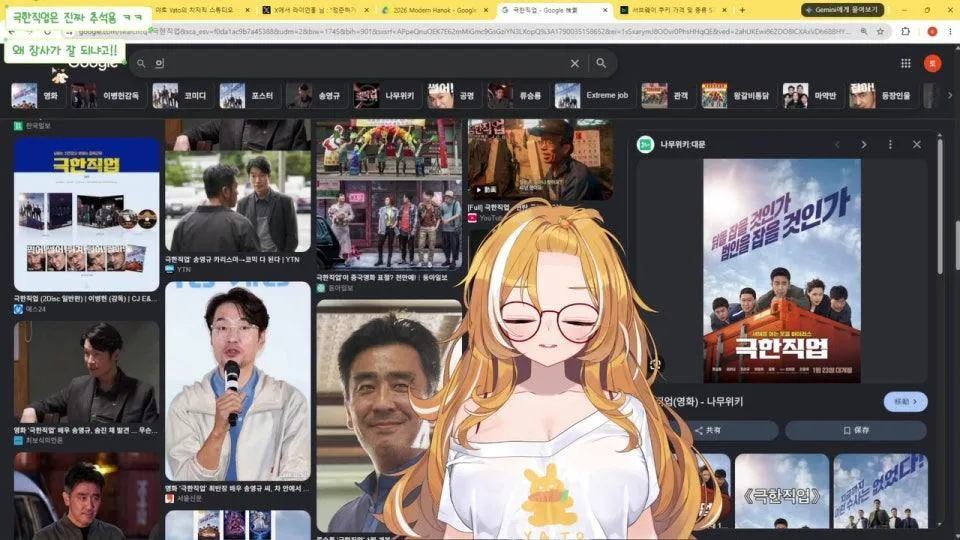Select the 포스터 filter chip
Viewport: 960px width, 540px height.
coord(249,96)
